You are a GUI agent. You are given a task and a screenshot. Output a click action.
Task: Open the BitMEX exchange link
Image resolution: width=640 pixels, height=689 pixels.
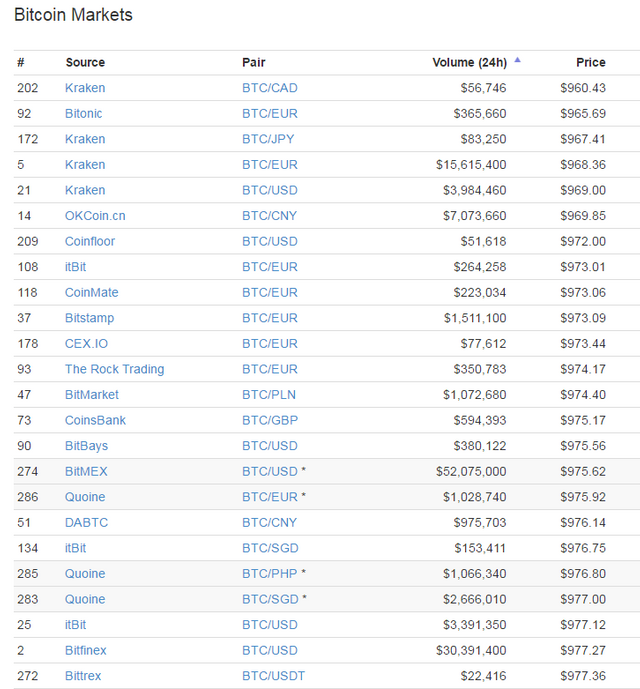click(86, 471)
